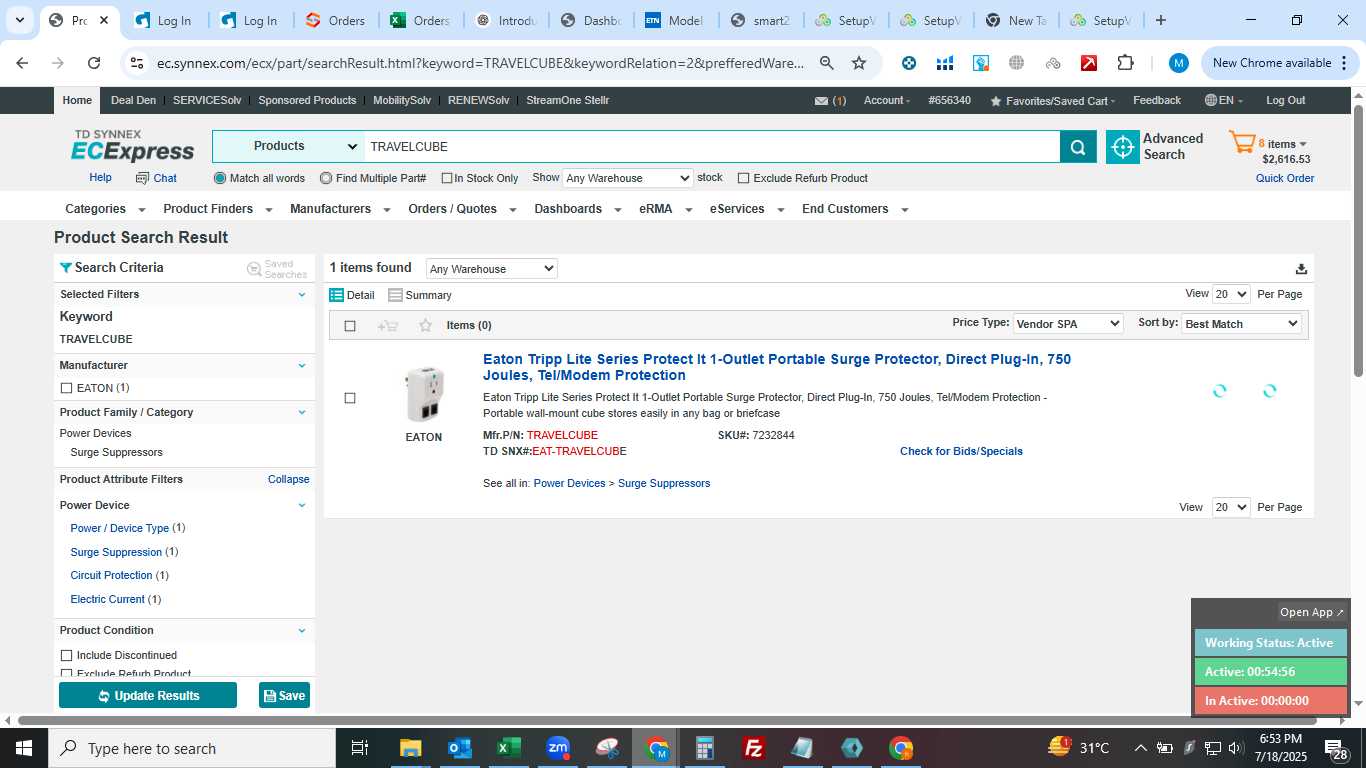This screenshot has width=1366, height=768.
Task: Select Find Multiple Part# radio button
Action: [x=326, y=178]
